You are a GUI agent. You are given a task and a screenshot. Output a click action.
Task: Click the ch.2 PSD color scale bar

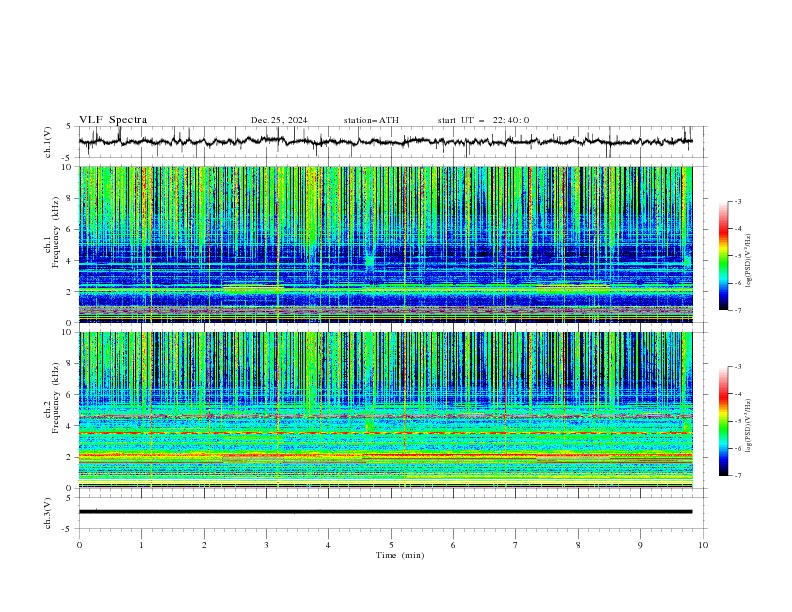[x=723, y=421]
